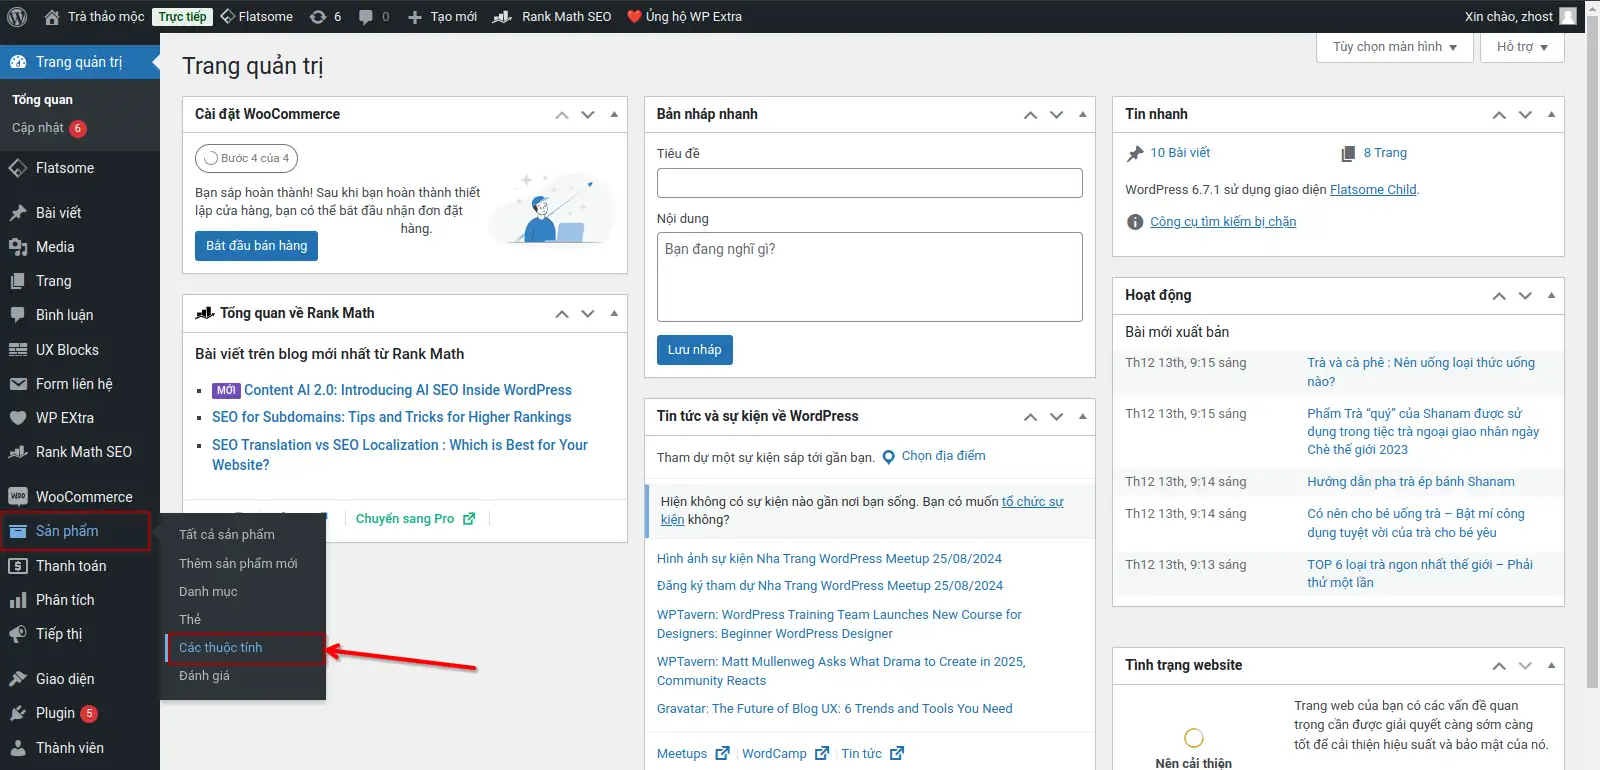Open the Tùy chọn màn hình dropdown
The height and width of the screenshot is (770, 1600).
[x=1395, y=47]
